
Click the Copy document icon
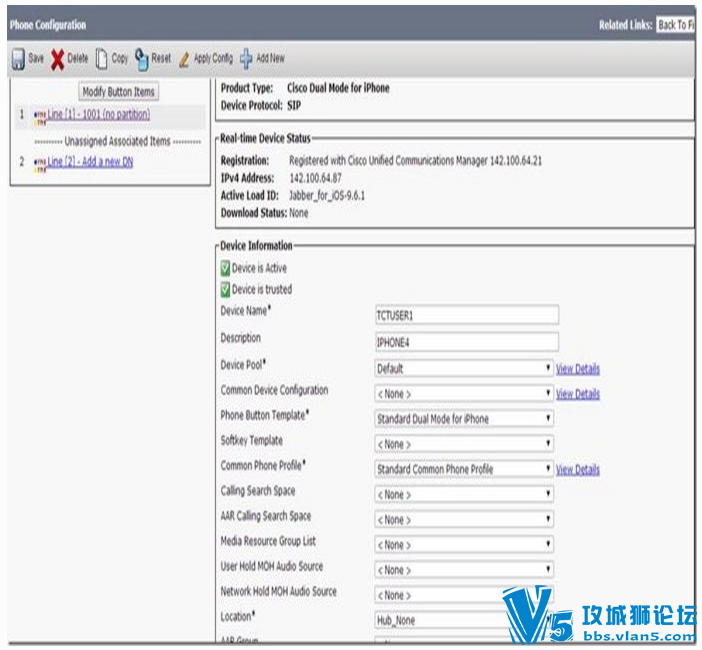pyautogui.click(x=102, y=59)
